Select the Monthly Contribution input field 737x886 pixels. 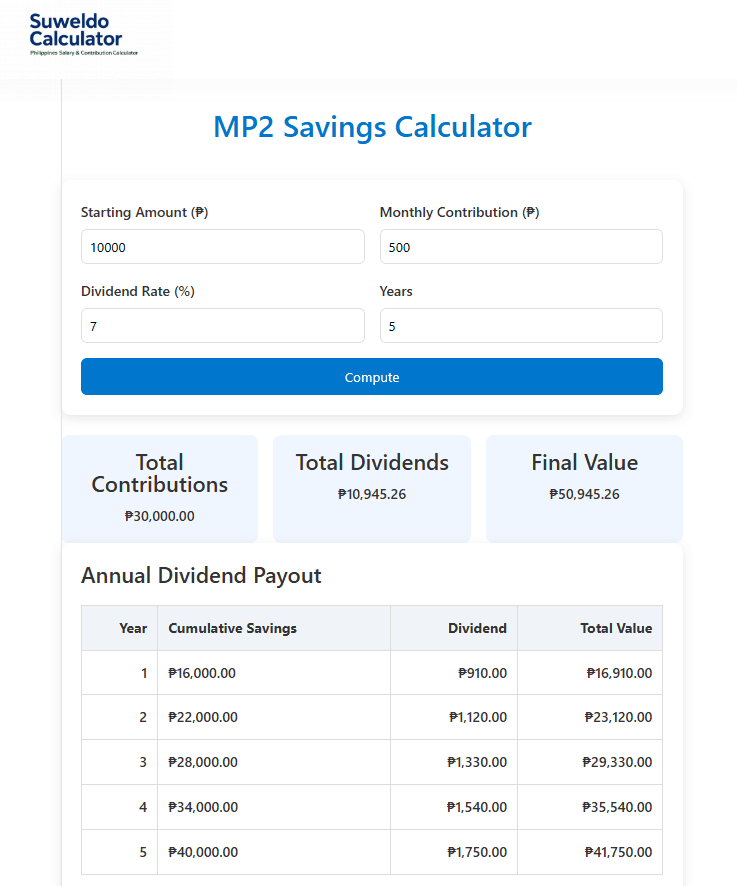click(520, 246)
